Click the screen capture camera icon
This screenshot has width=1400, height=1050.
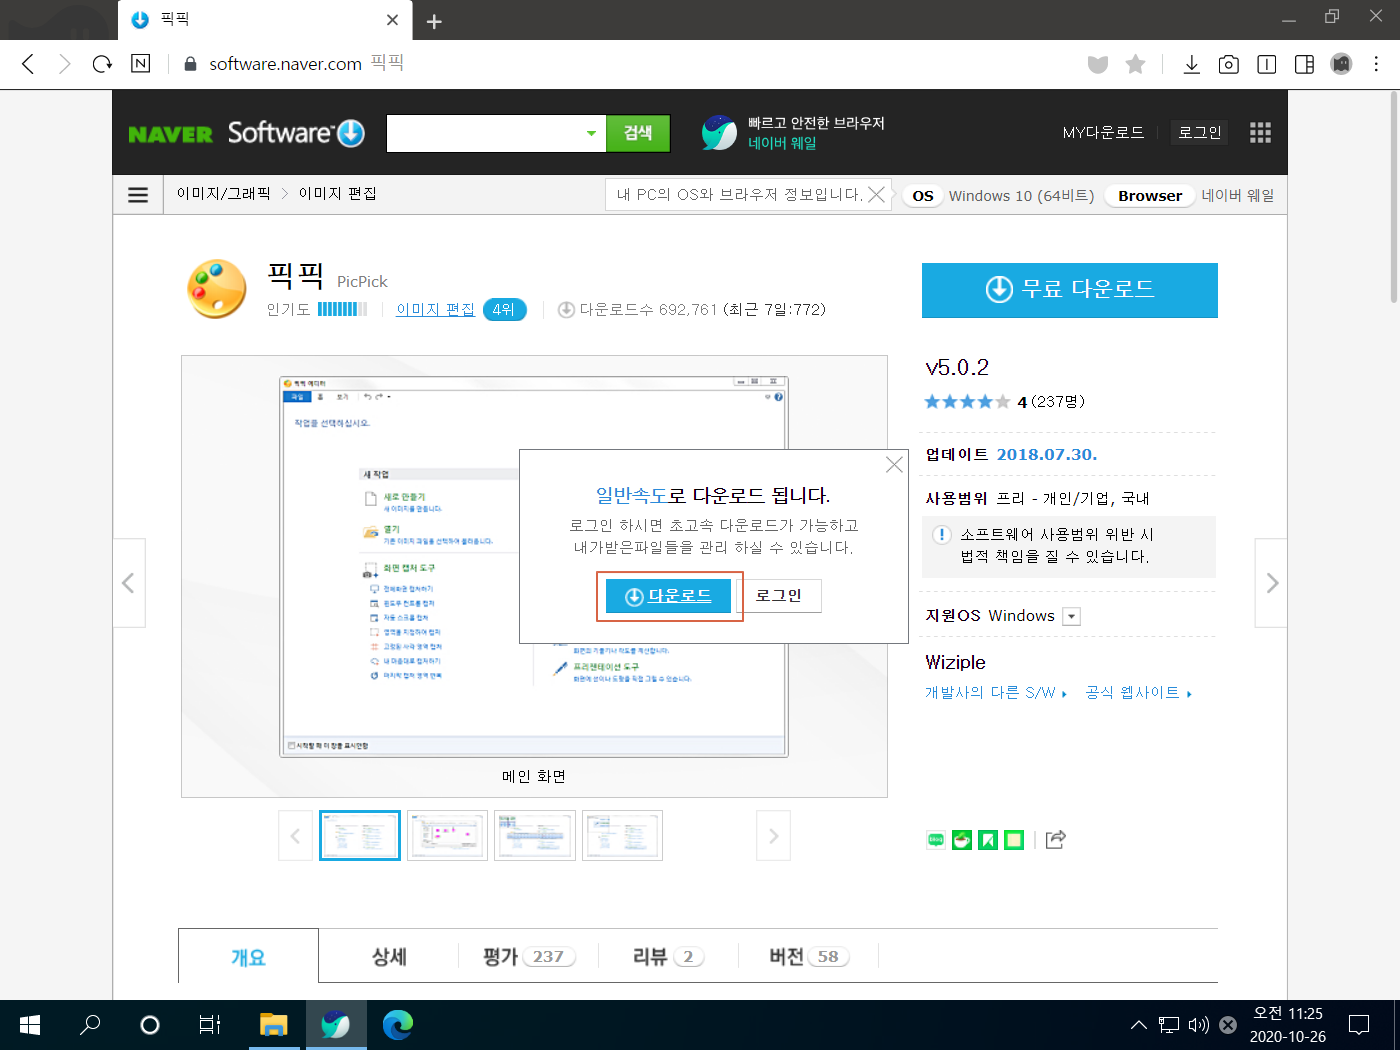1229,64
